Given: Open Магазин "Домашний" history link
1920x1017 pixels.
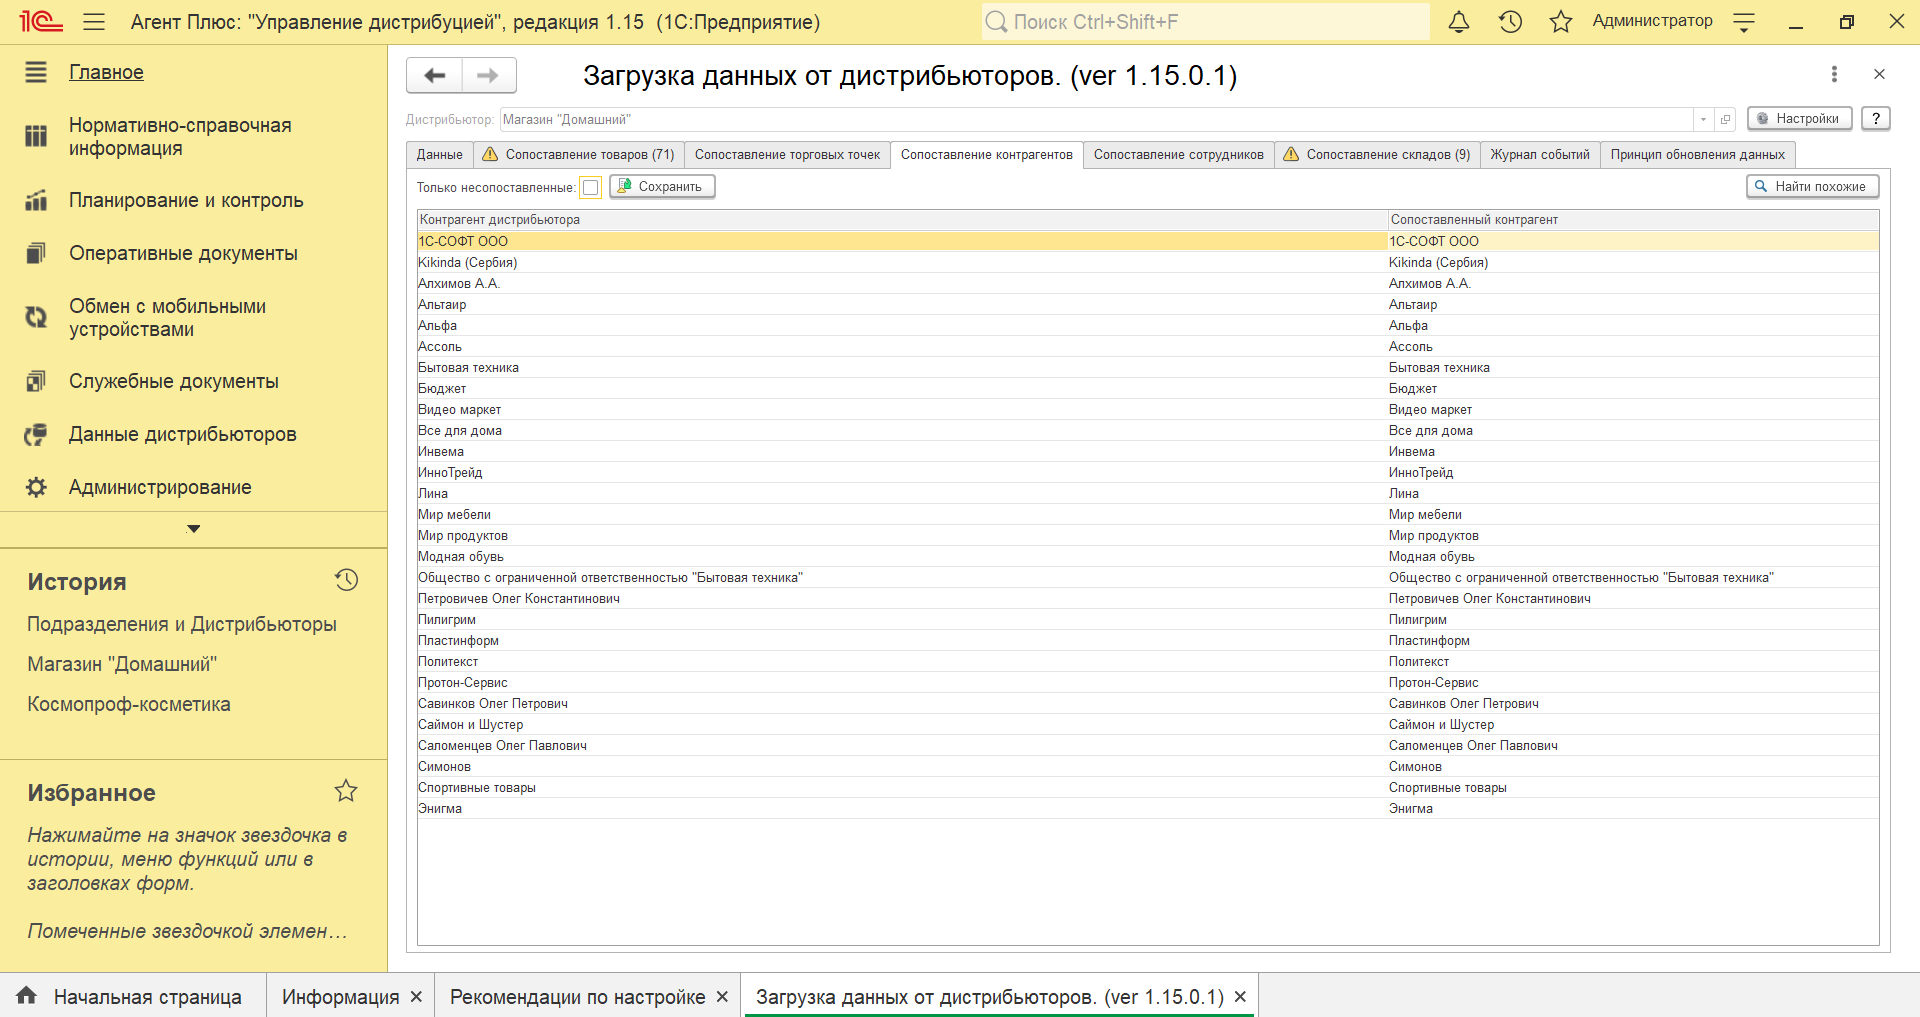Looking at the screenshot, I should [122, 664].
